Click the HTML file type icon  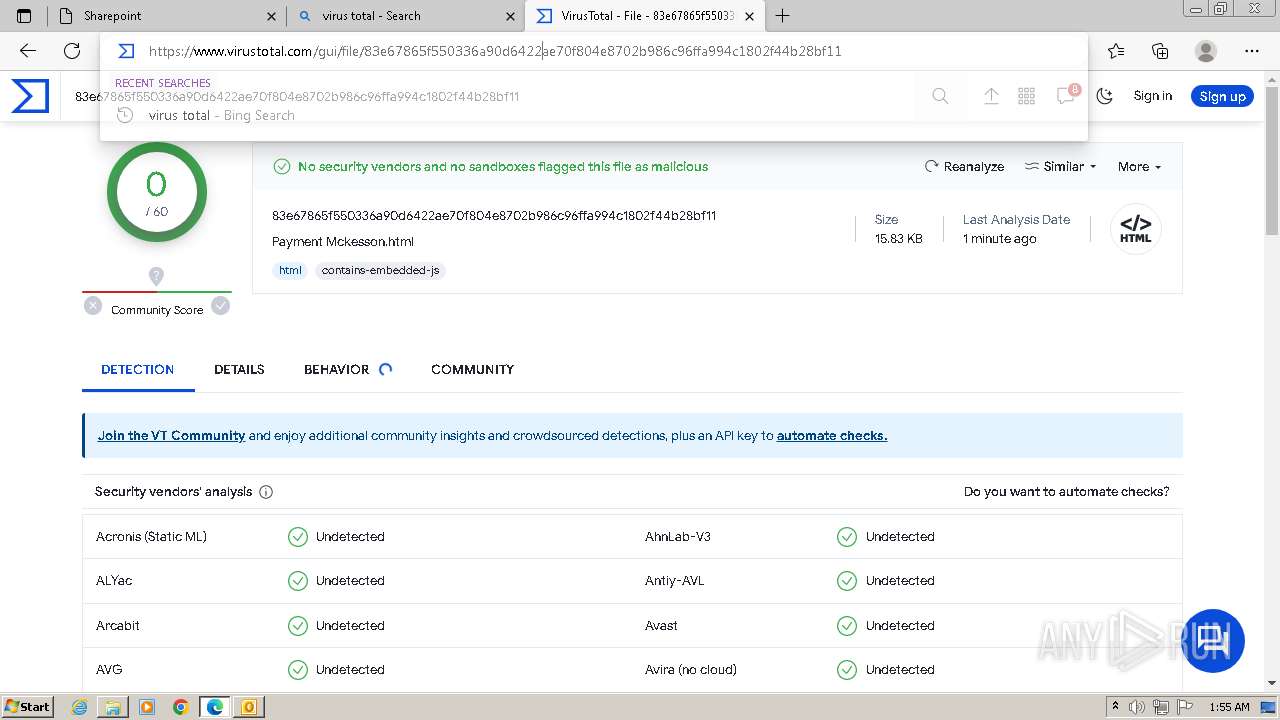click(1136, 229)
